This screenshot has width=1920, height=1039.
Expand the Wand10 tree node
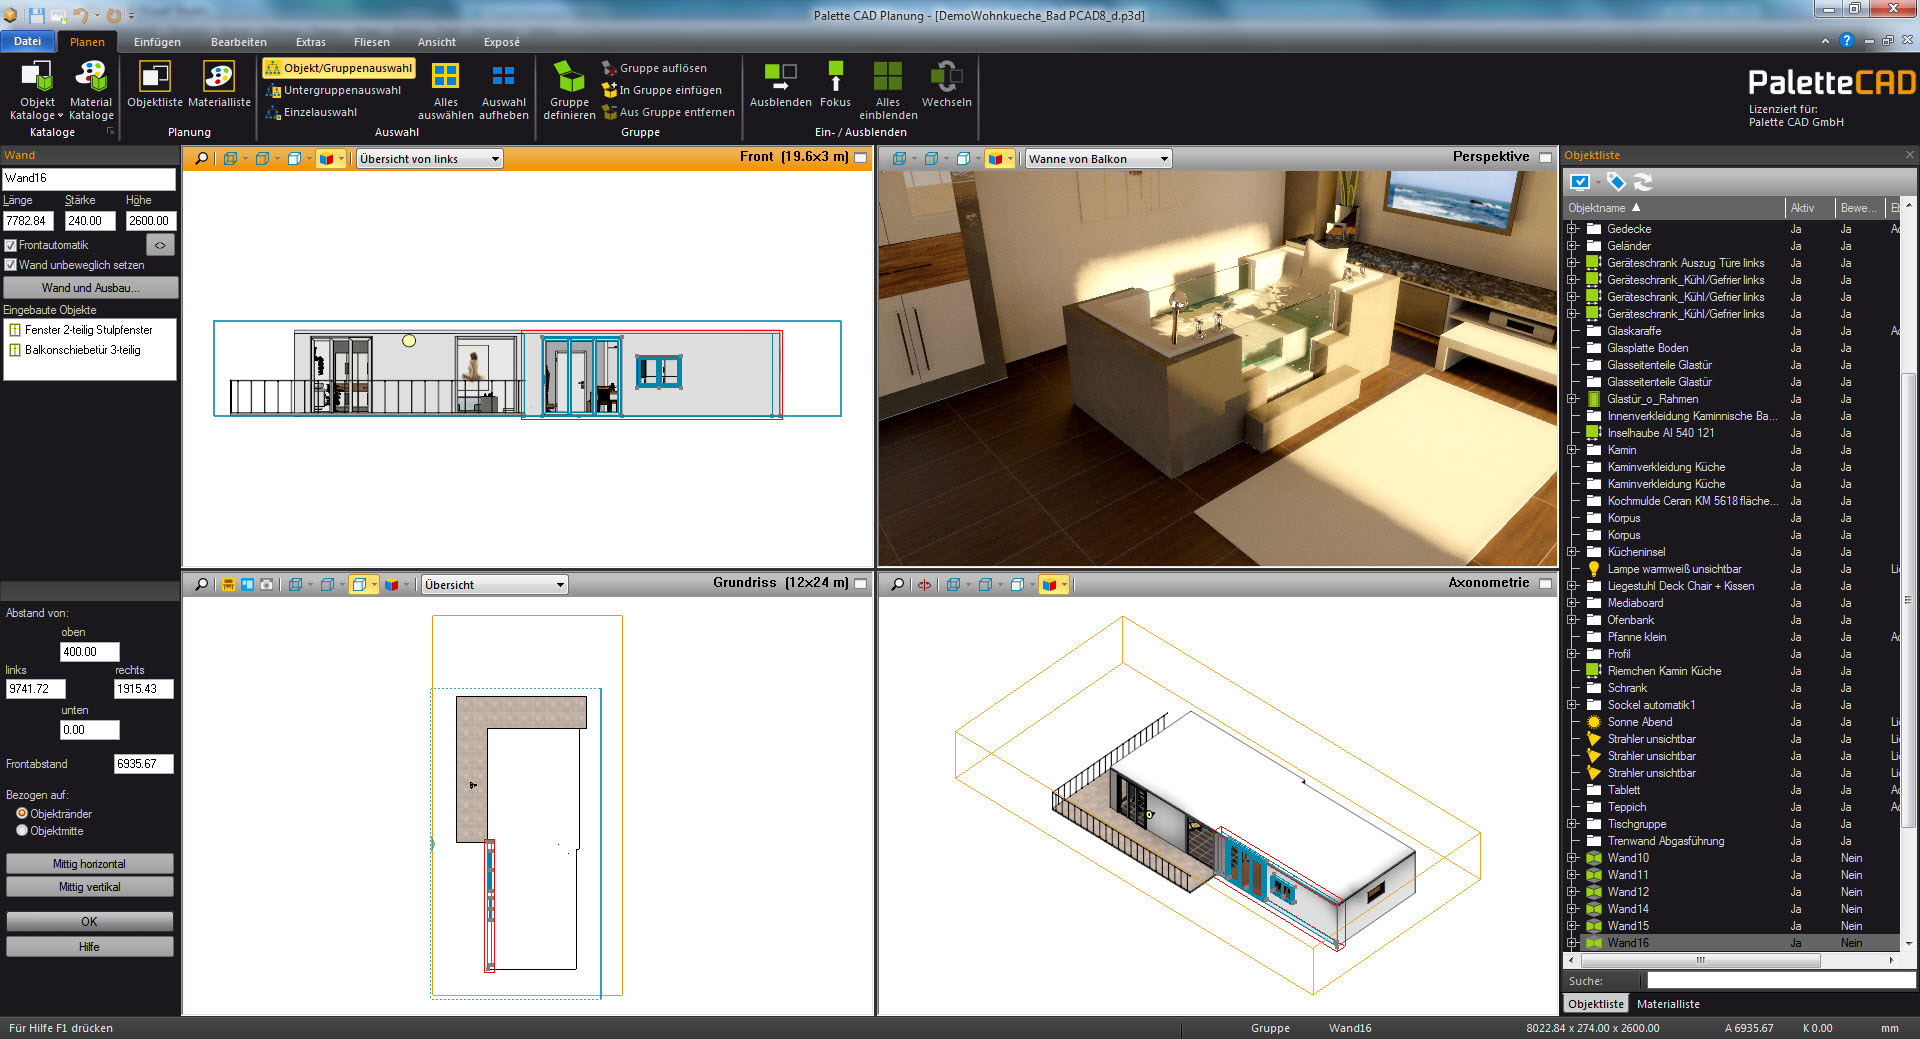[1572, 858]
